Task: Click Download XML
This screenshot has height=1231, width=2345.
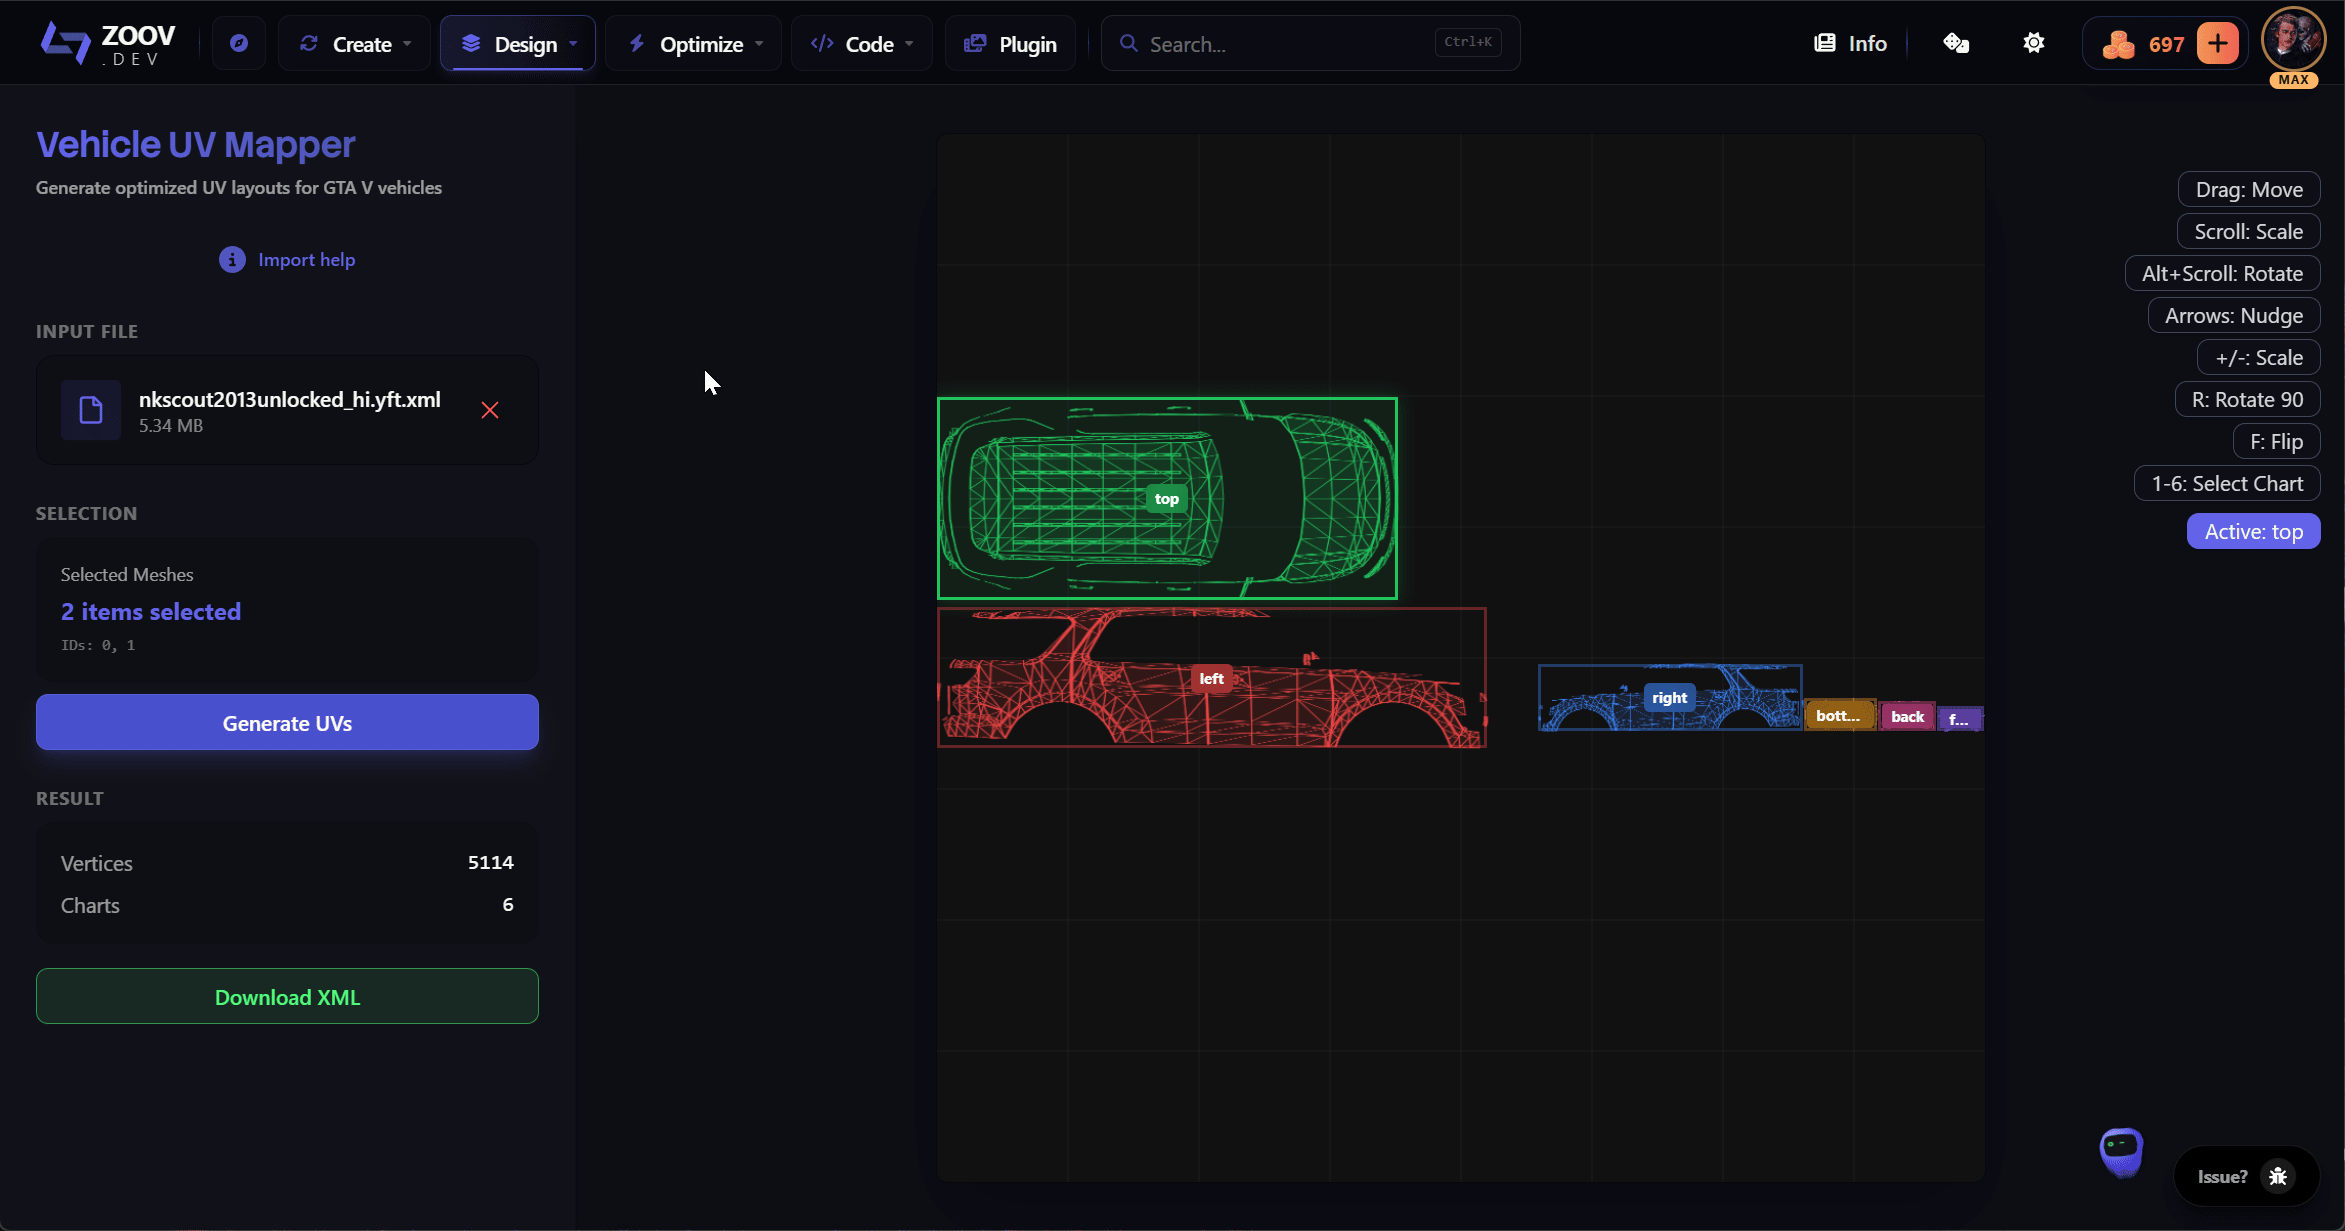Action: [x=287, y=997]
